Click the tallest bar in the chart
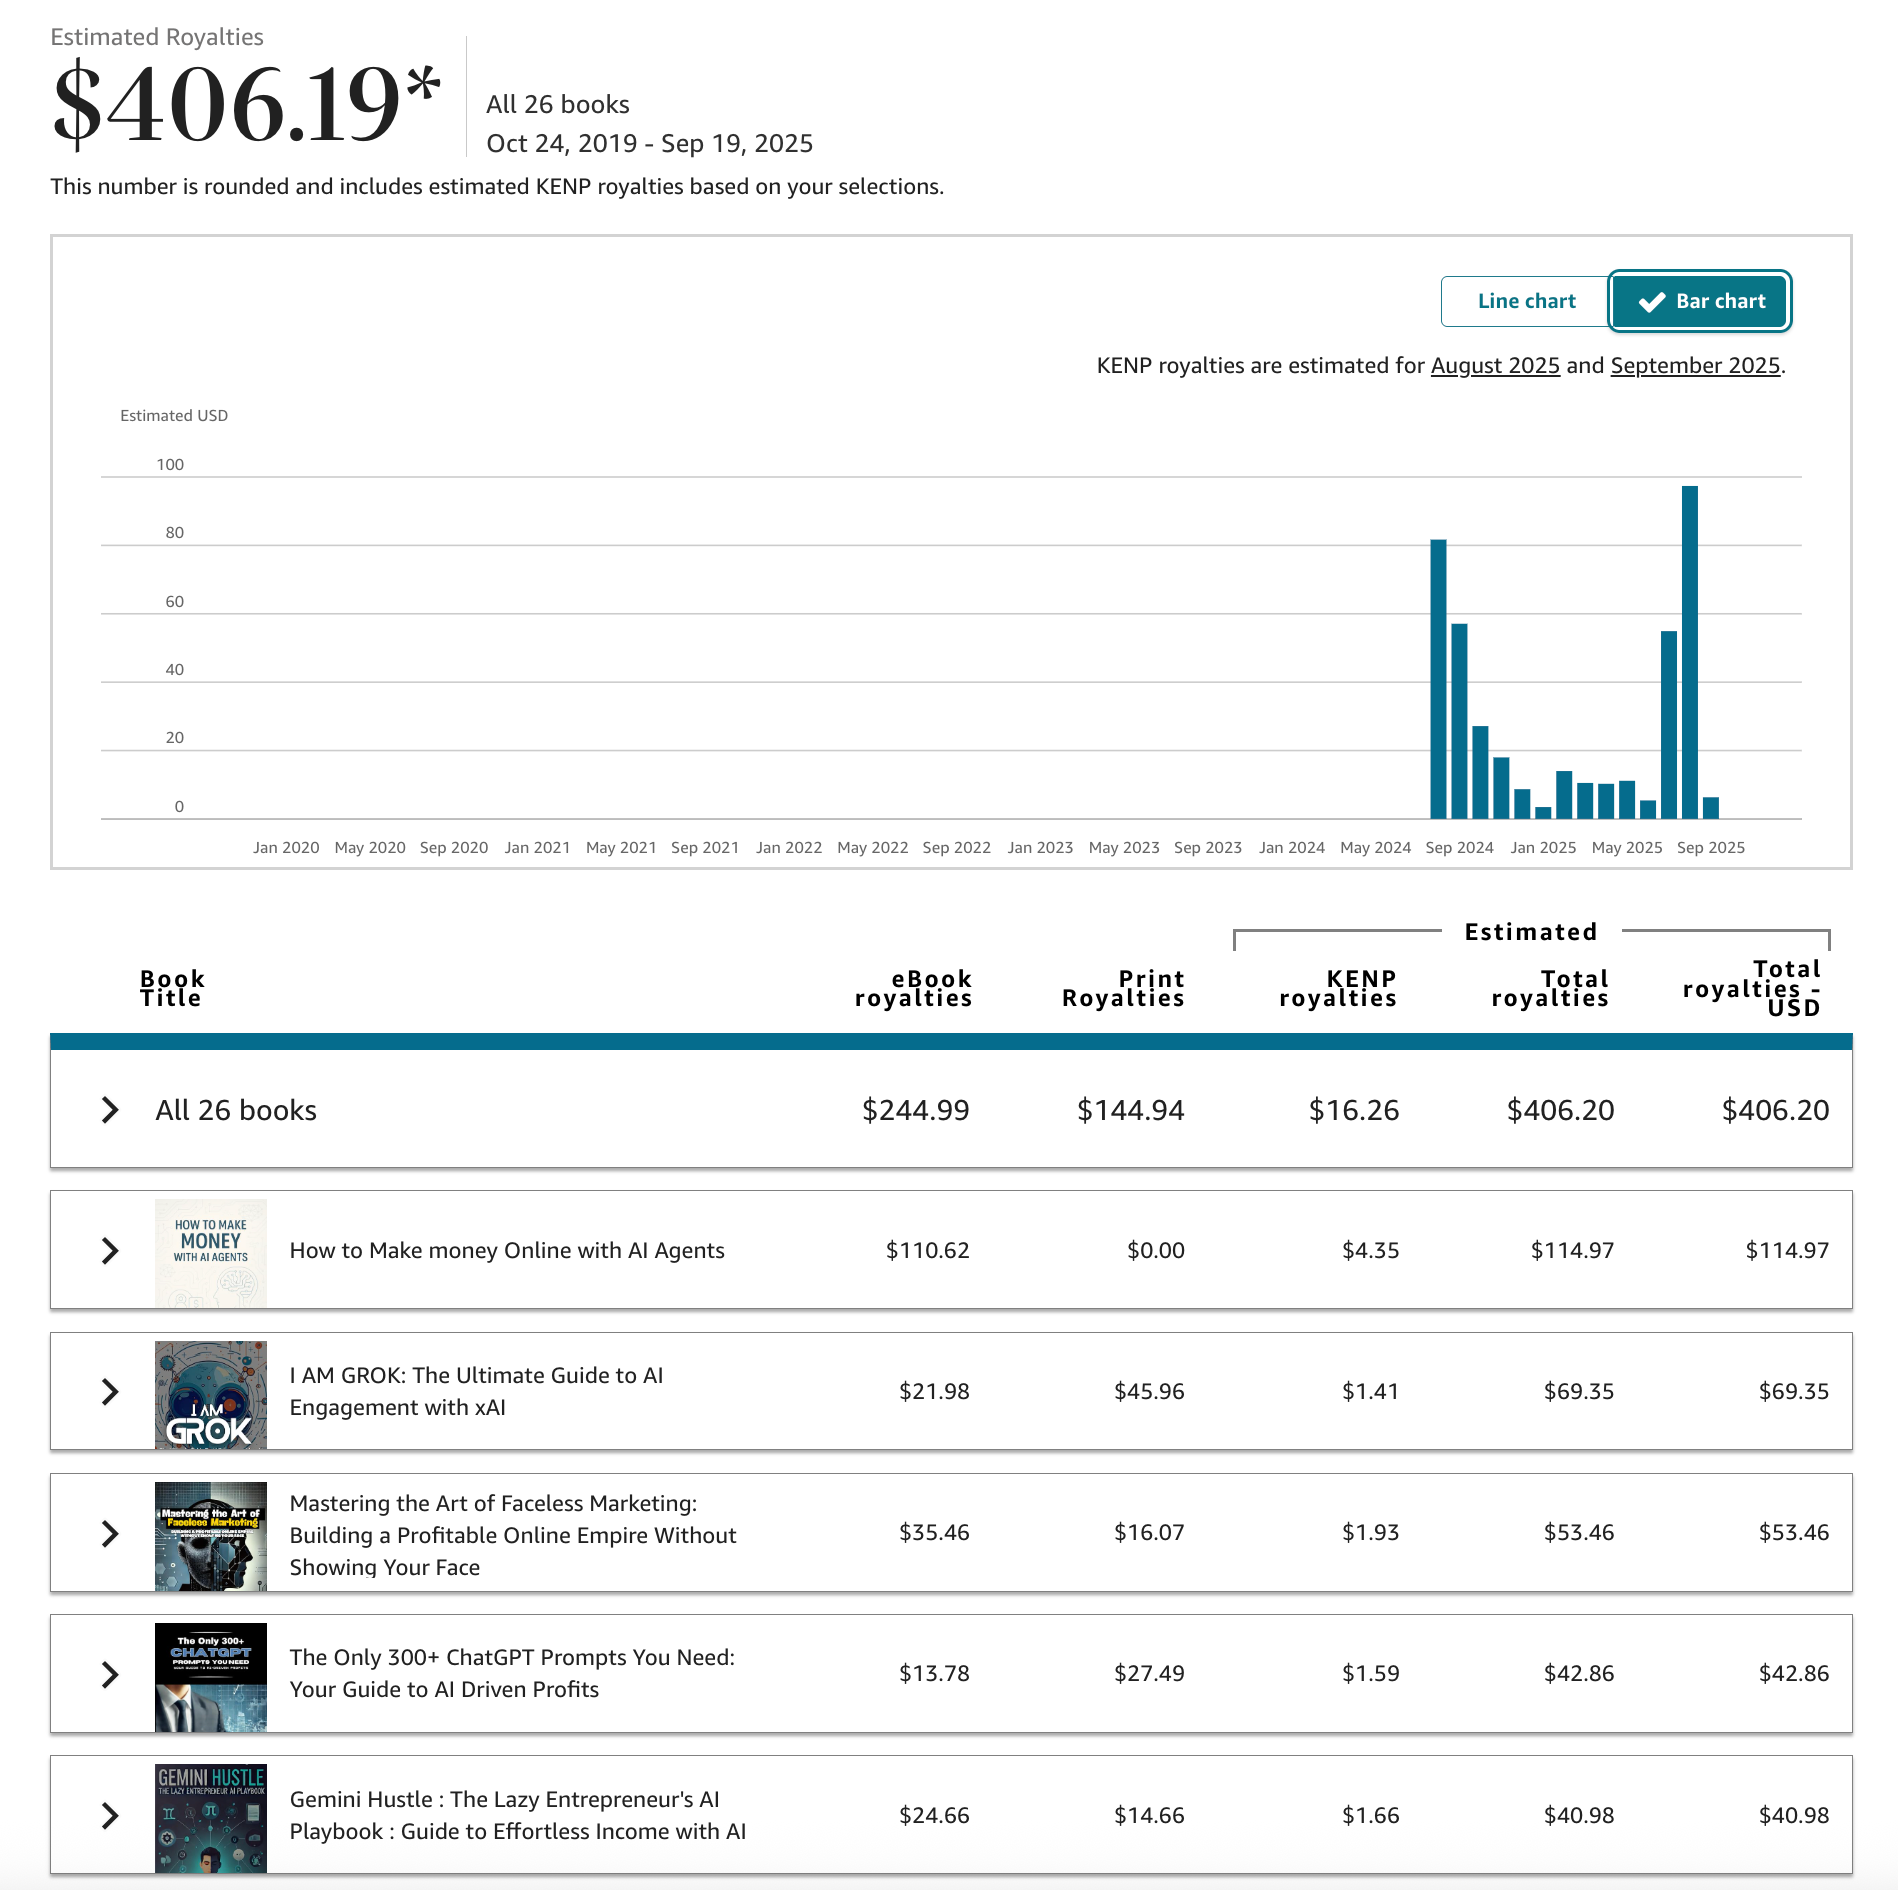Image resolution: width=1898 pixels, height=1890 pixels. (x=1690, y=650)
